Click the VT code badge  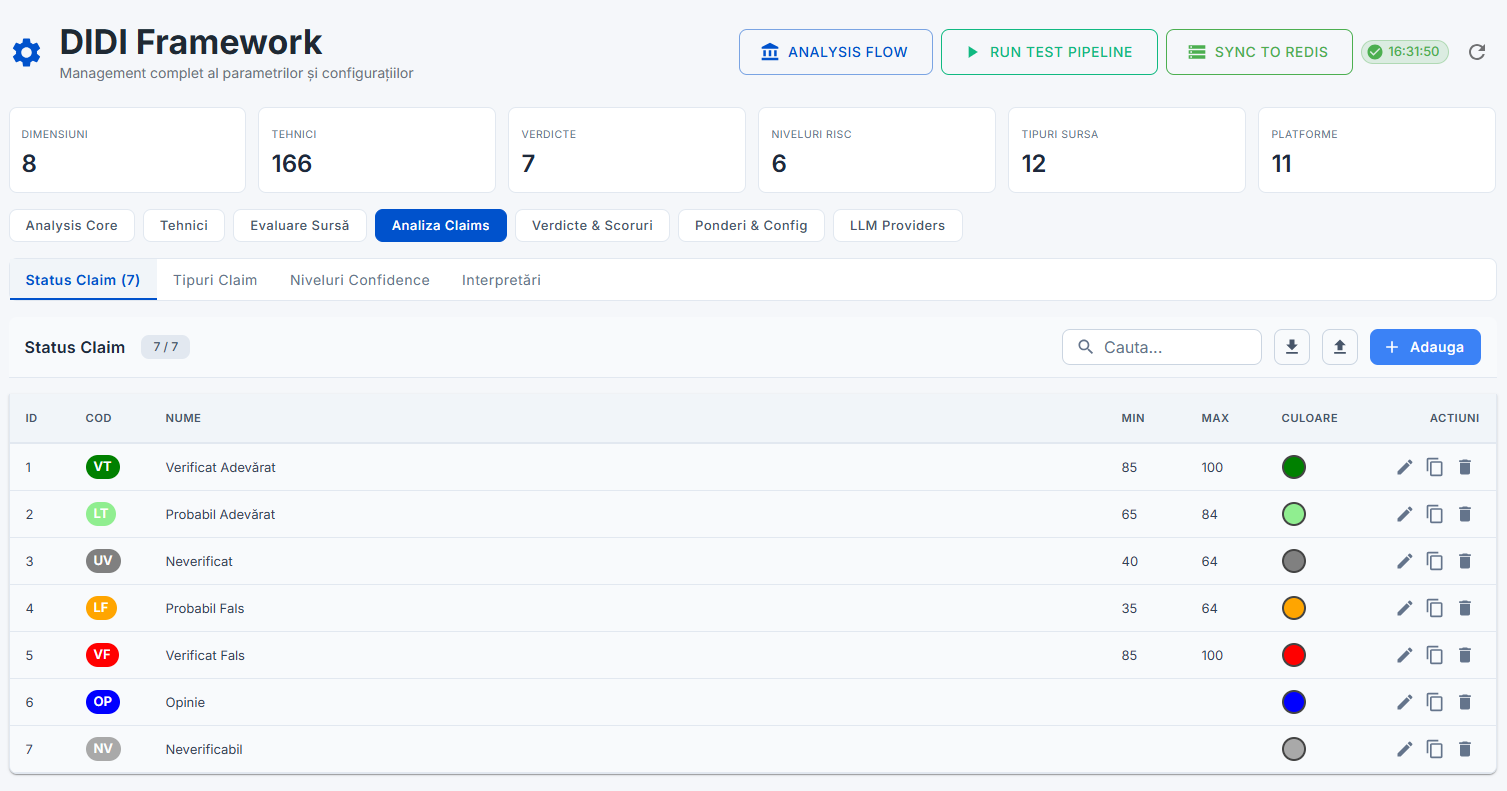(103, 467)
